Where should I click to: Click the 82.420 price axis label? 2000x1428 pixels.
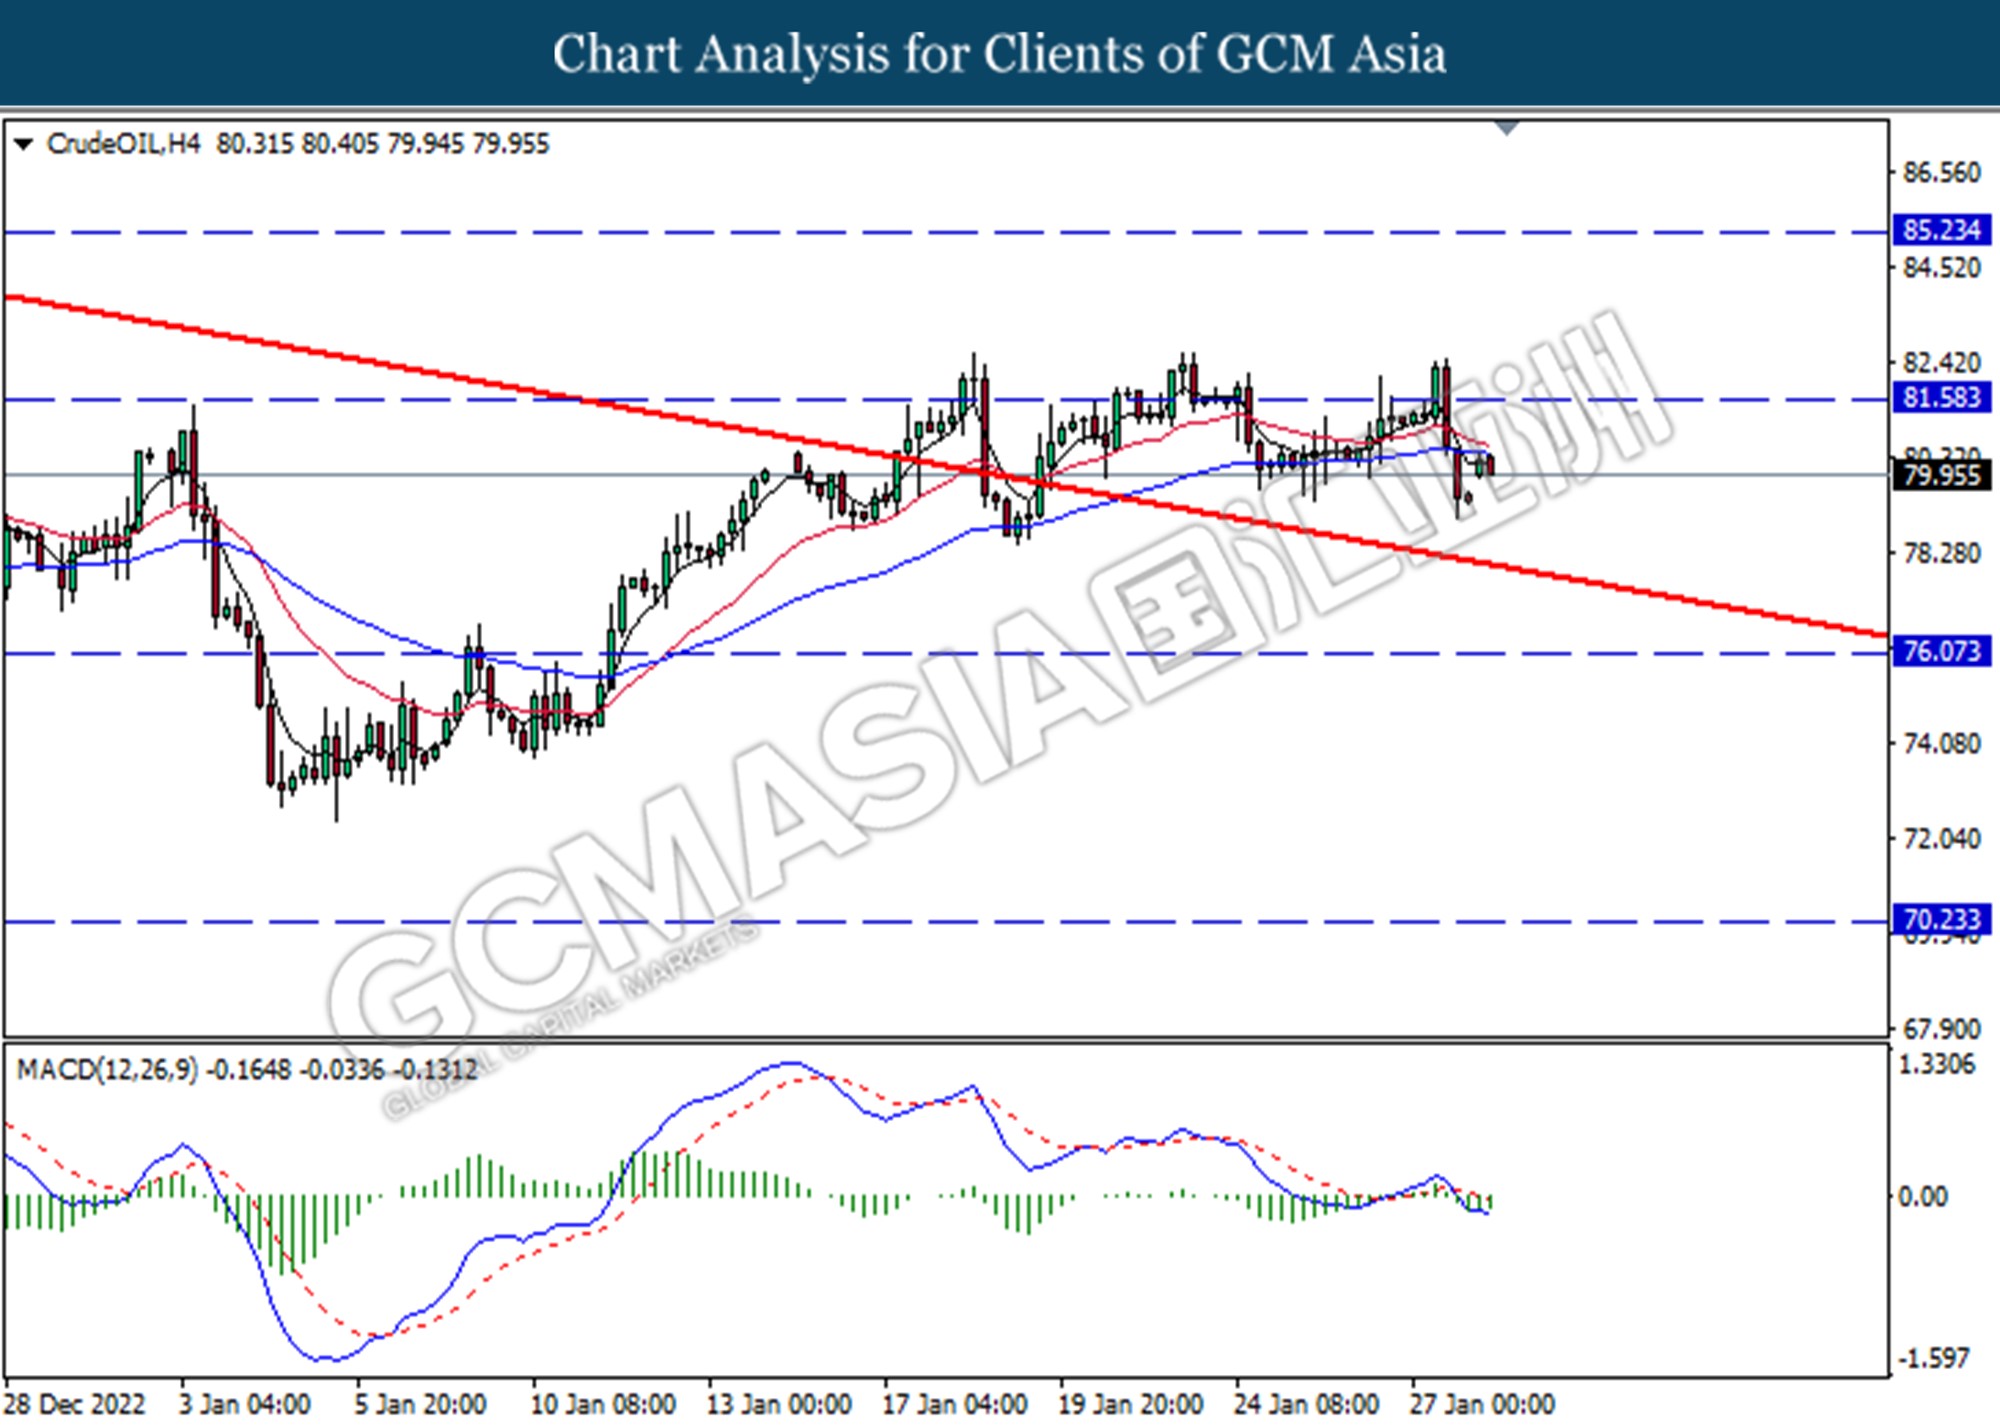(x=1941, y=362)
